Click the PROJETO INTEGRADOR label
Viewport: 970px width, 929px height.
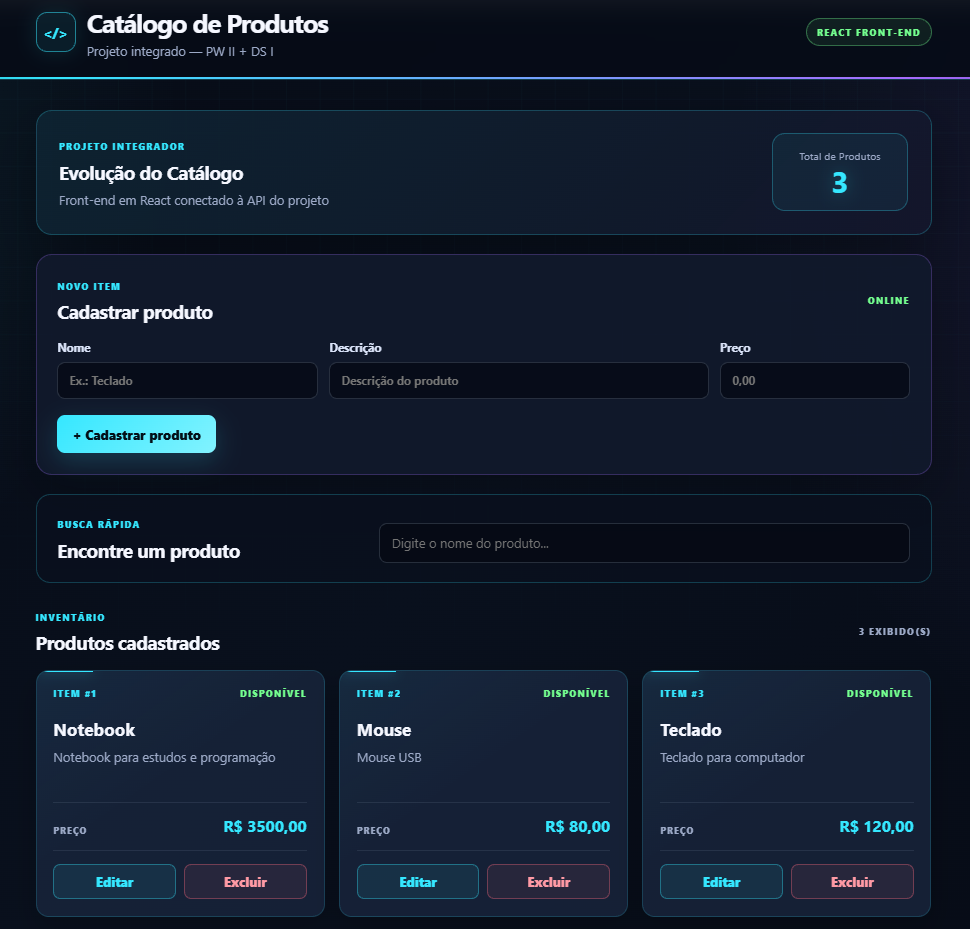click(x=122, y=147)
